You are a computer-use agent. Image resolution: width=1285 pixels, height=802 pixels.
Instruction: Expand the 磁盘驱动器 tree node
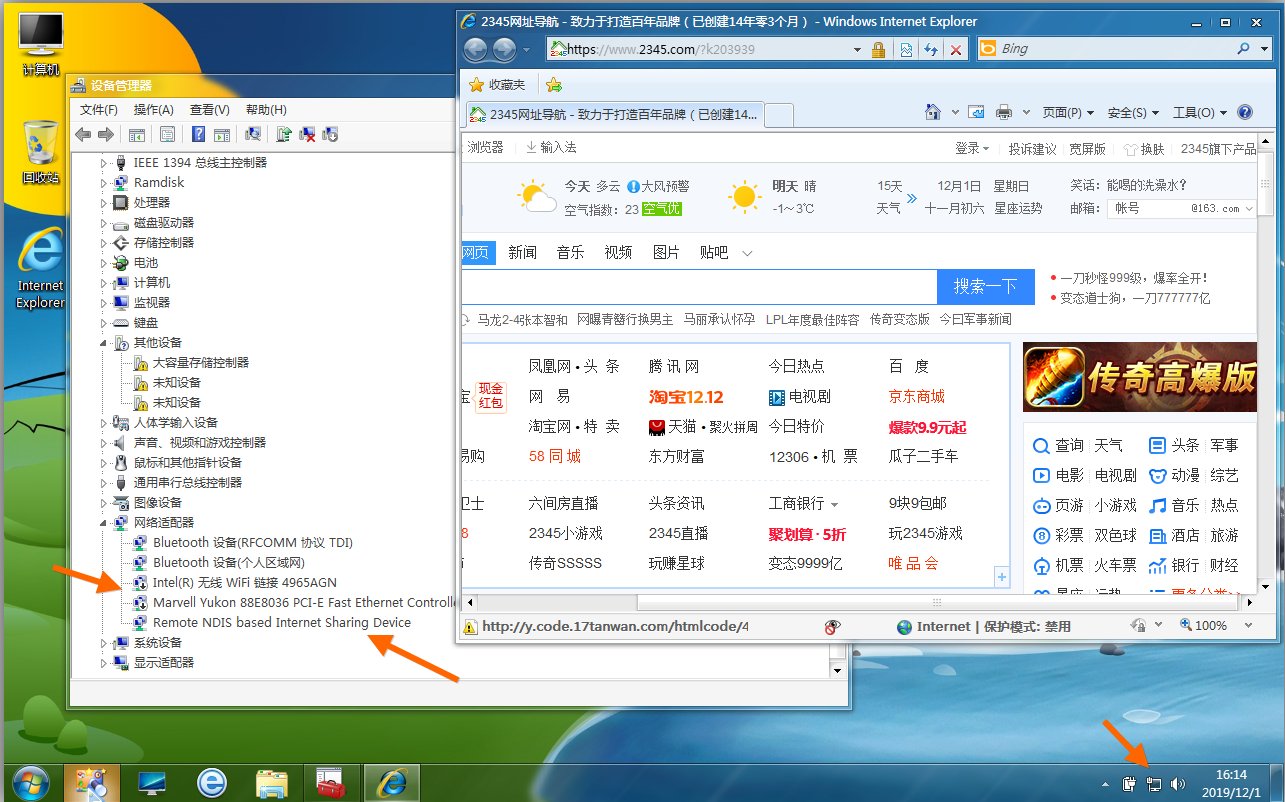pyautogui.click(x=103, y=222)
